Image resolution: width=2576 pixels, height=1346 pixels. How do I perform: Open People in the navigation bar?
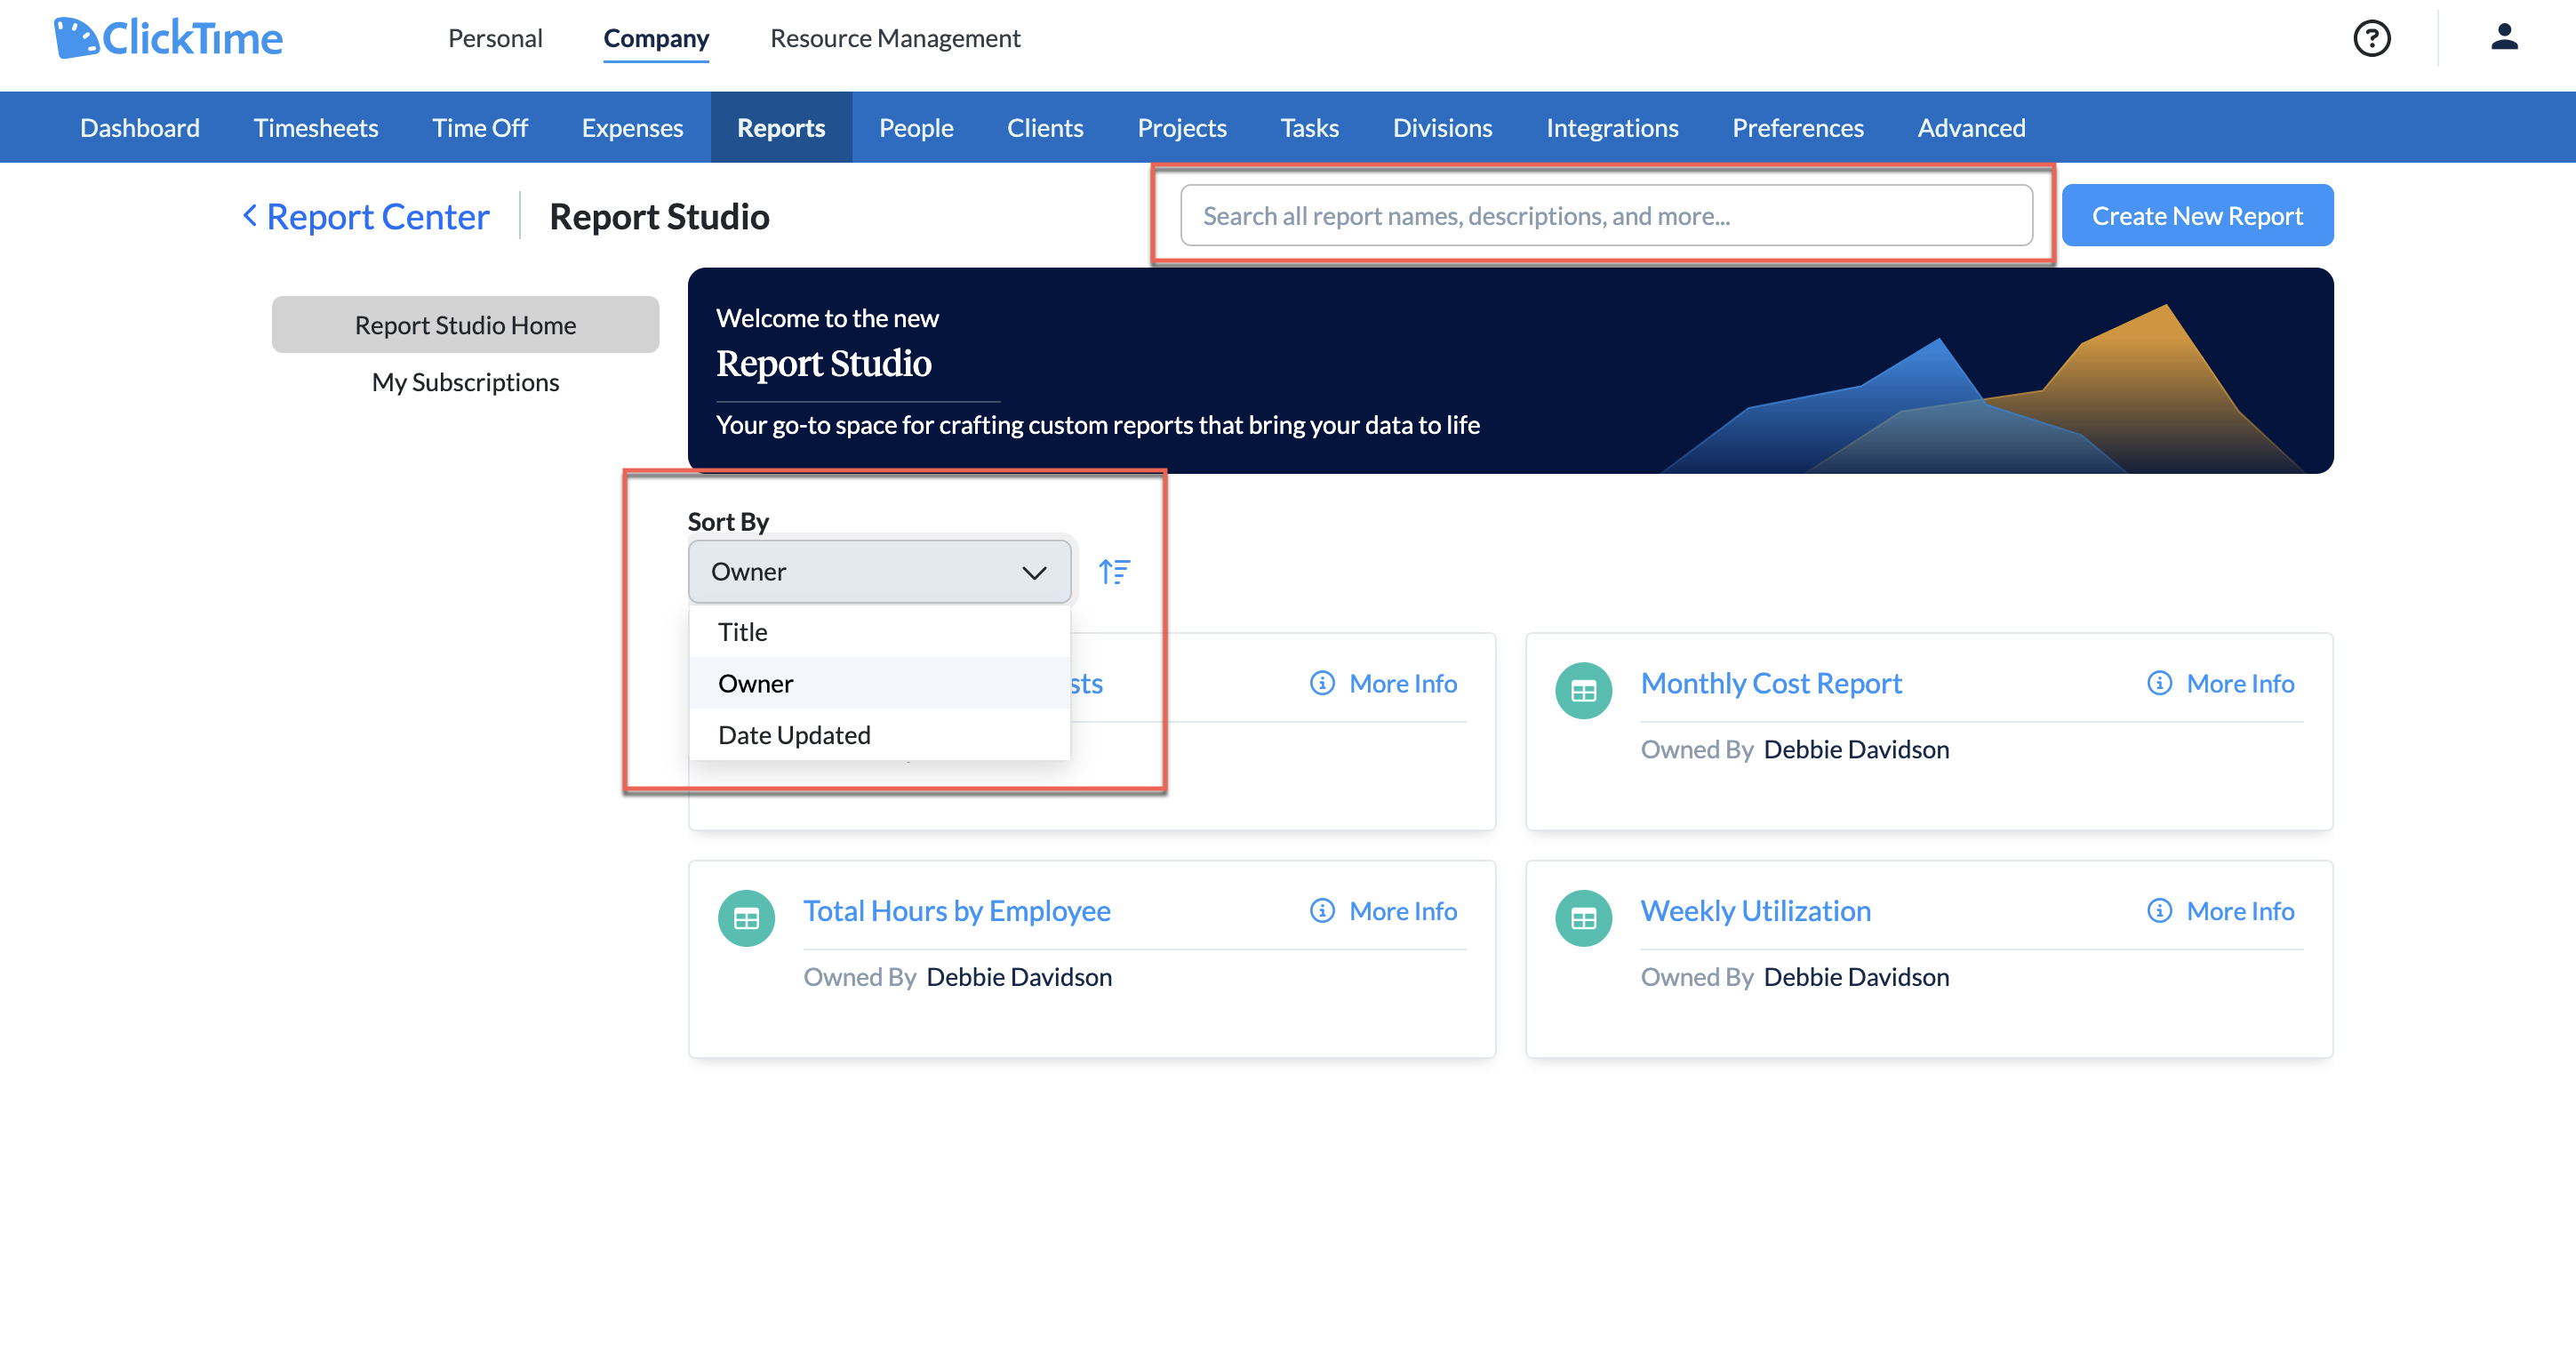tap(916, 127)
